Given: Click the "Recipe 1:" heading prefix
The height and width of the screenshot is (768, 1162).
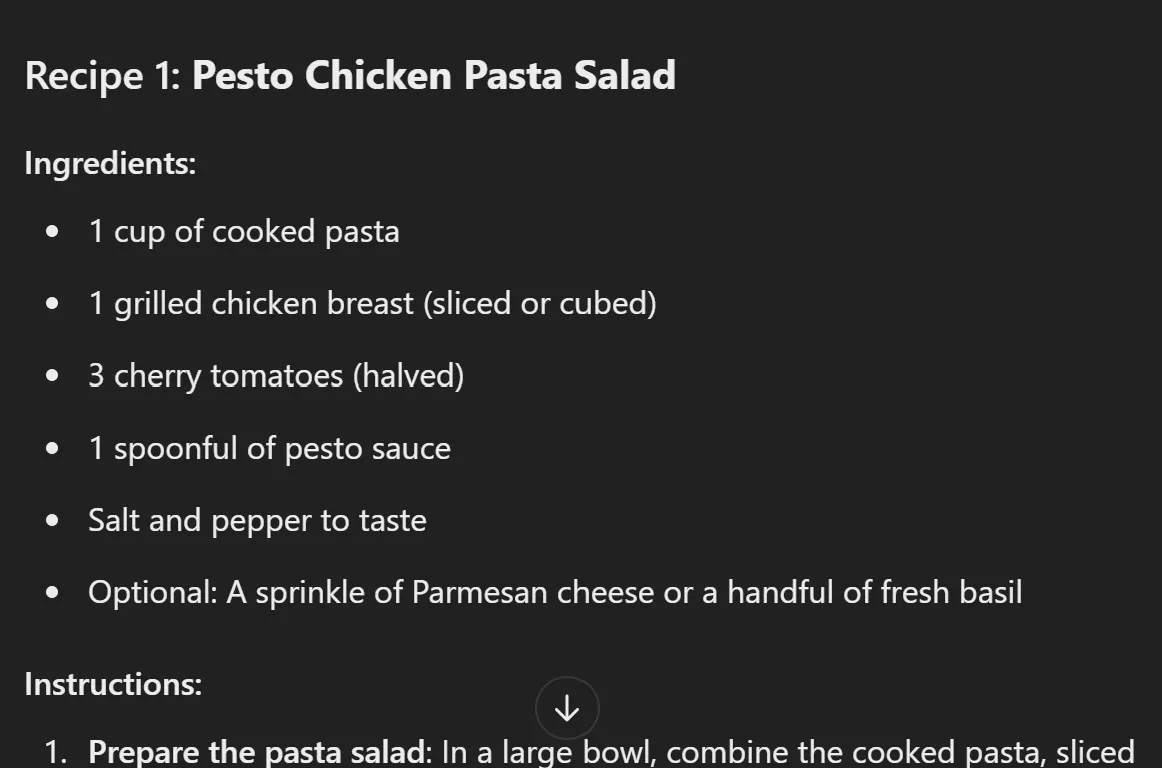Looking at the screenshot, I should click(x=102, y=75).
